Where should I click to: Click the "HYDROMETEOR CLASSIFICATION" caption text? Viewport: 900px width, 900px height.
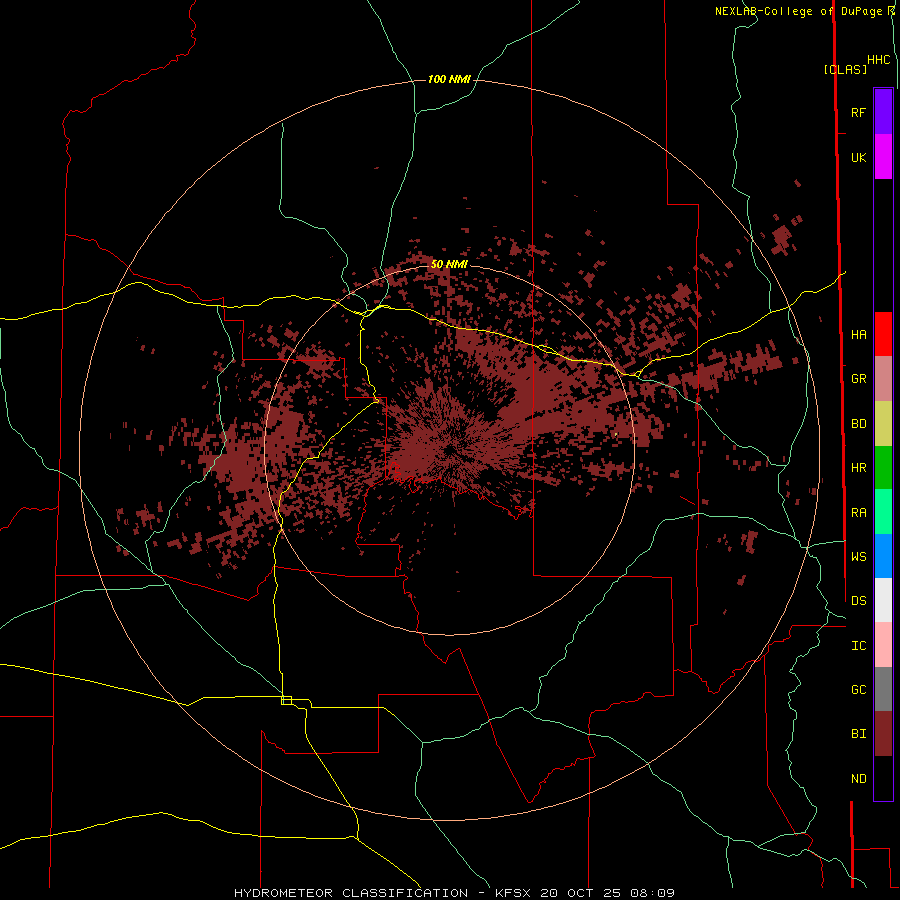(351, 893)
